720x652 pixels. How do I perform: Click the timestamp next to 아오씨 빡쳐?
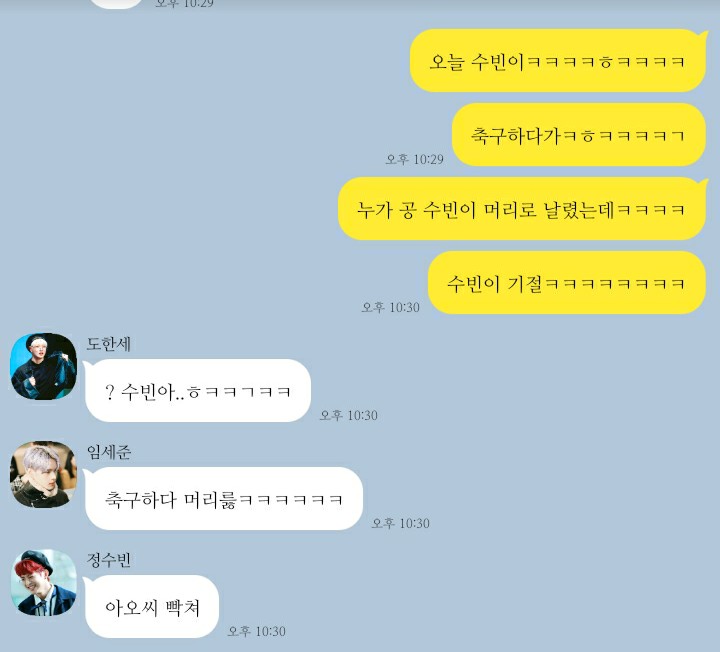[x=257, y=631]
